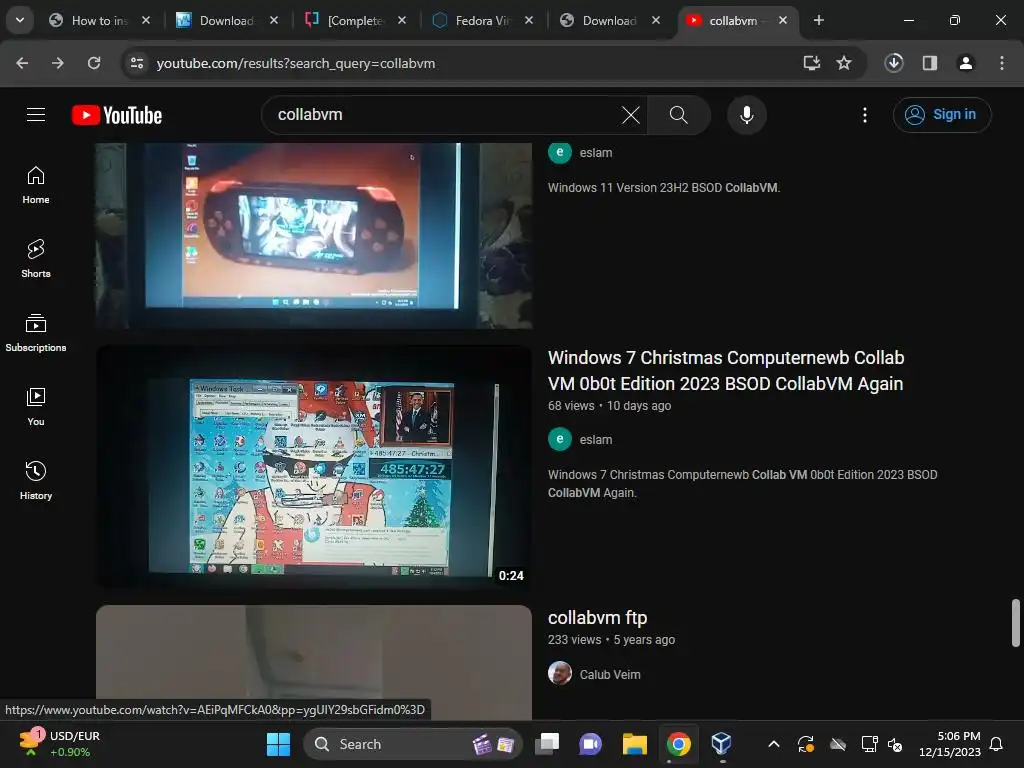This screenshot has height=768, width=1024.
Task: Open Shorts in YouTube sidebar
Action: pos(36,259)
